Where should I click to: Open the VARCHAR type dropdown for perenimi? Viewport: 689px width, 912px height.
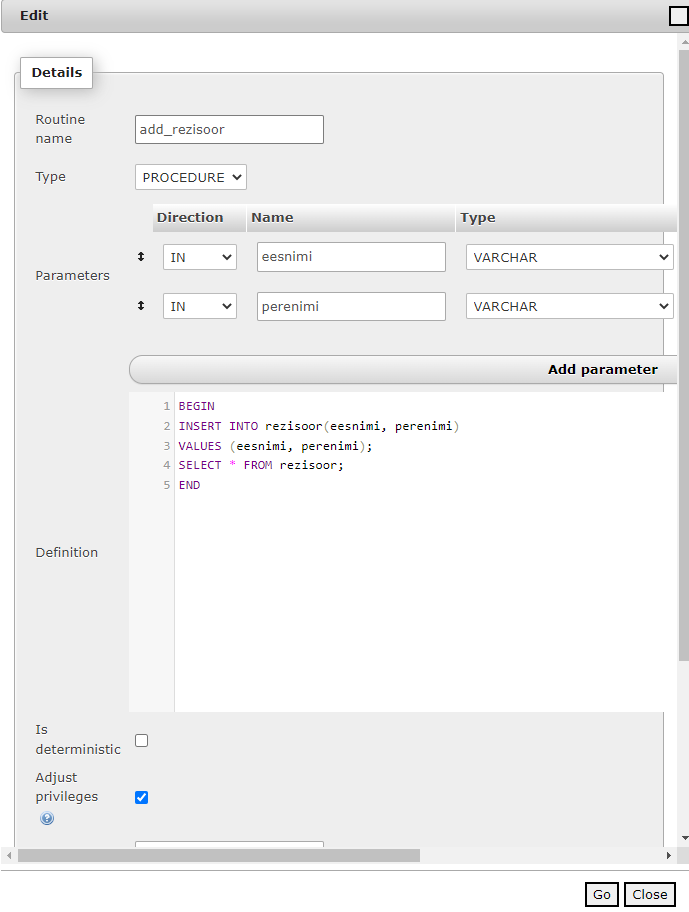pos(569,307)
